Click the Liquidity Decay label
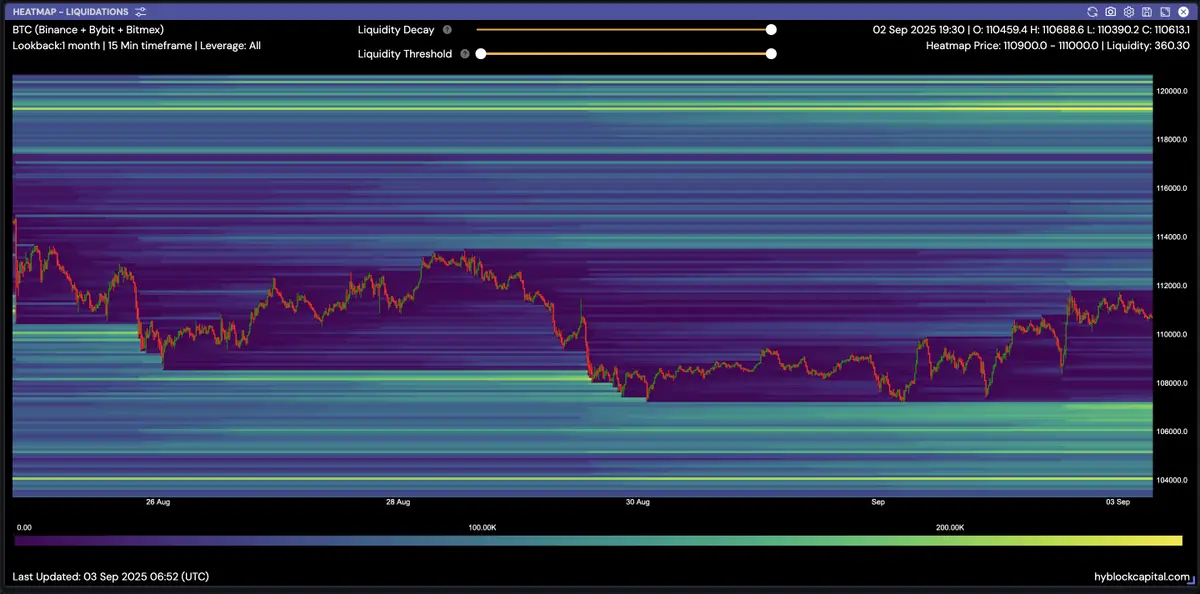Viewport: 1200px width, 594px height. 396,30
